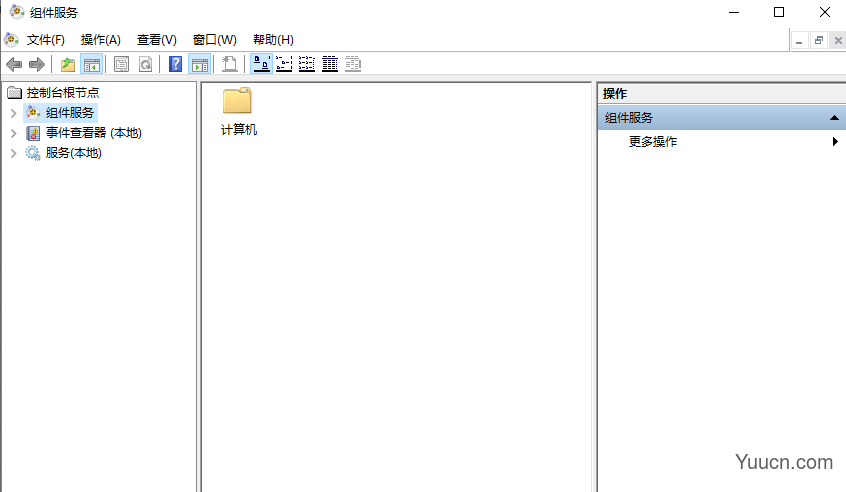Open the 更多操作 submenu arrow
Screen dimensions: 846x492
(835, 141)
